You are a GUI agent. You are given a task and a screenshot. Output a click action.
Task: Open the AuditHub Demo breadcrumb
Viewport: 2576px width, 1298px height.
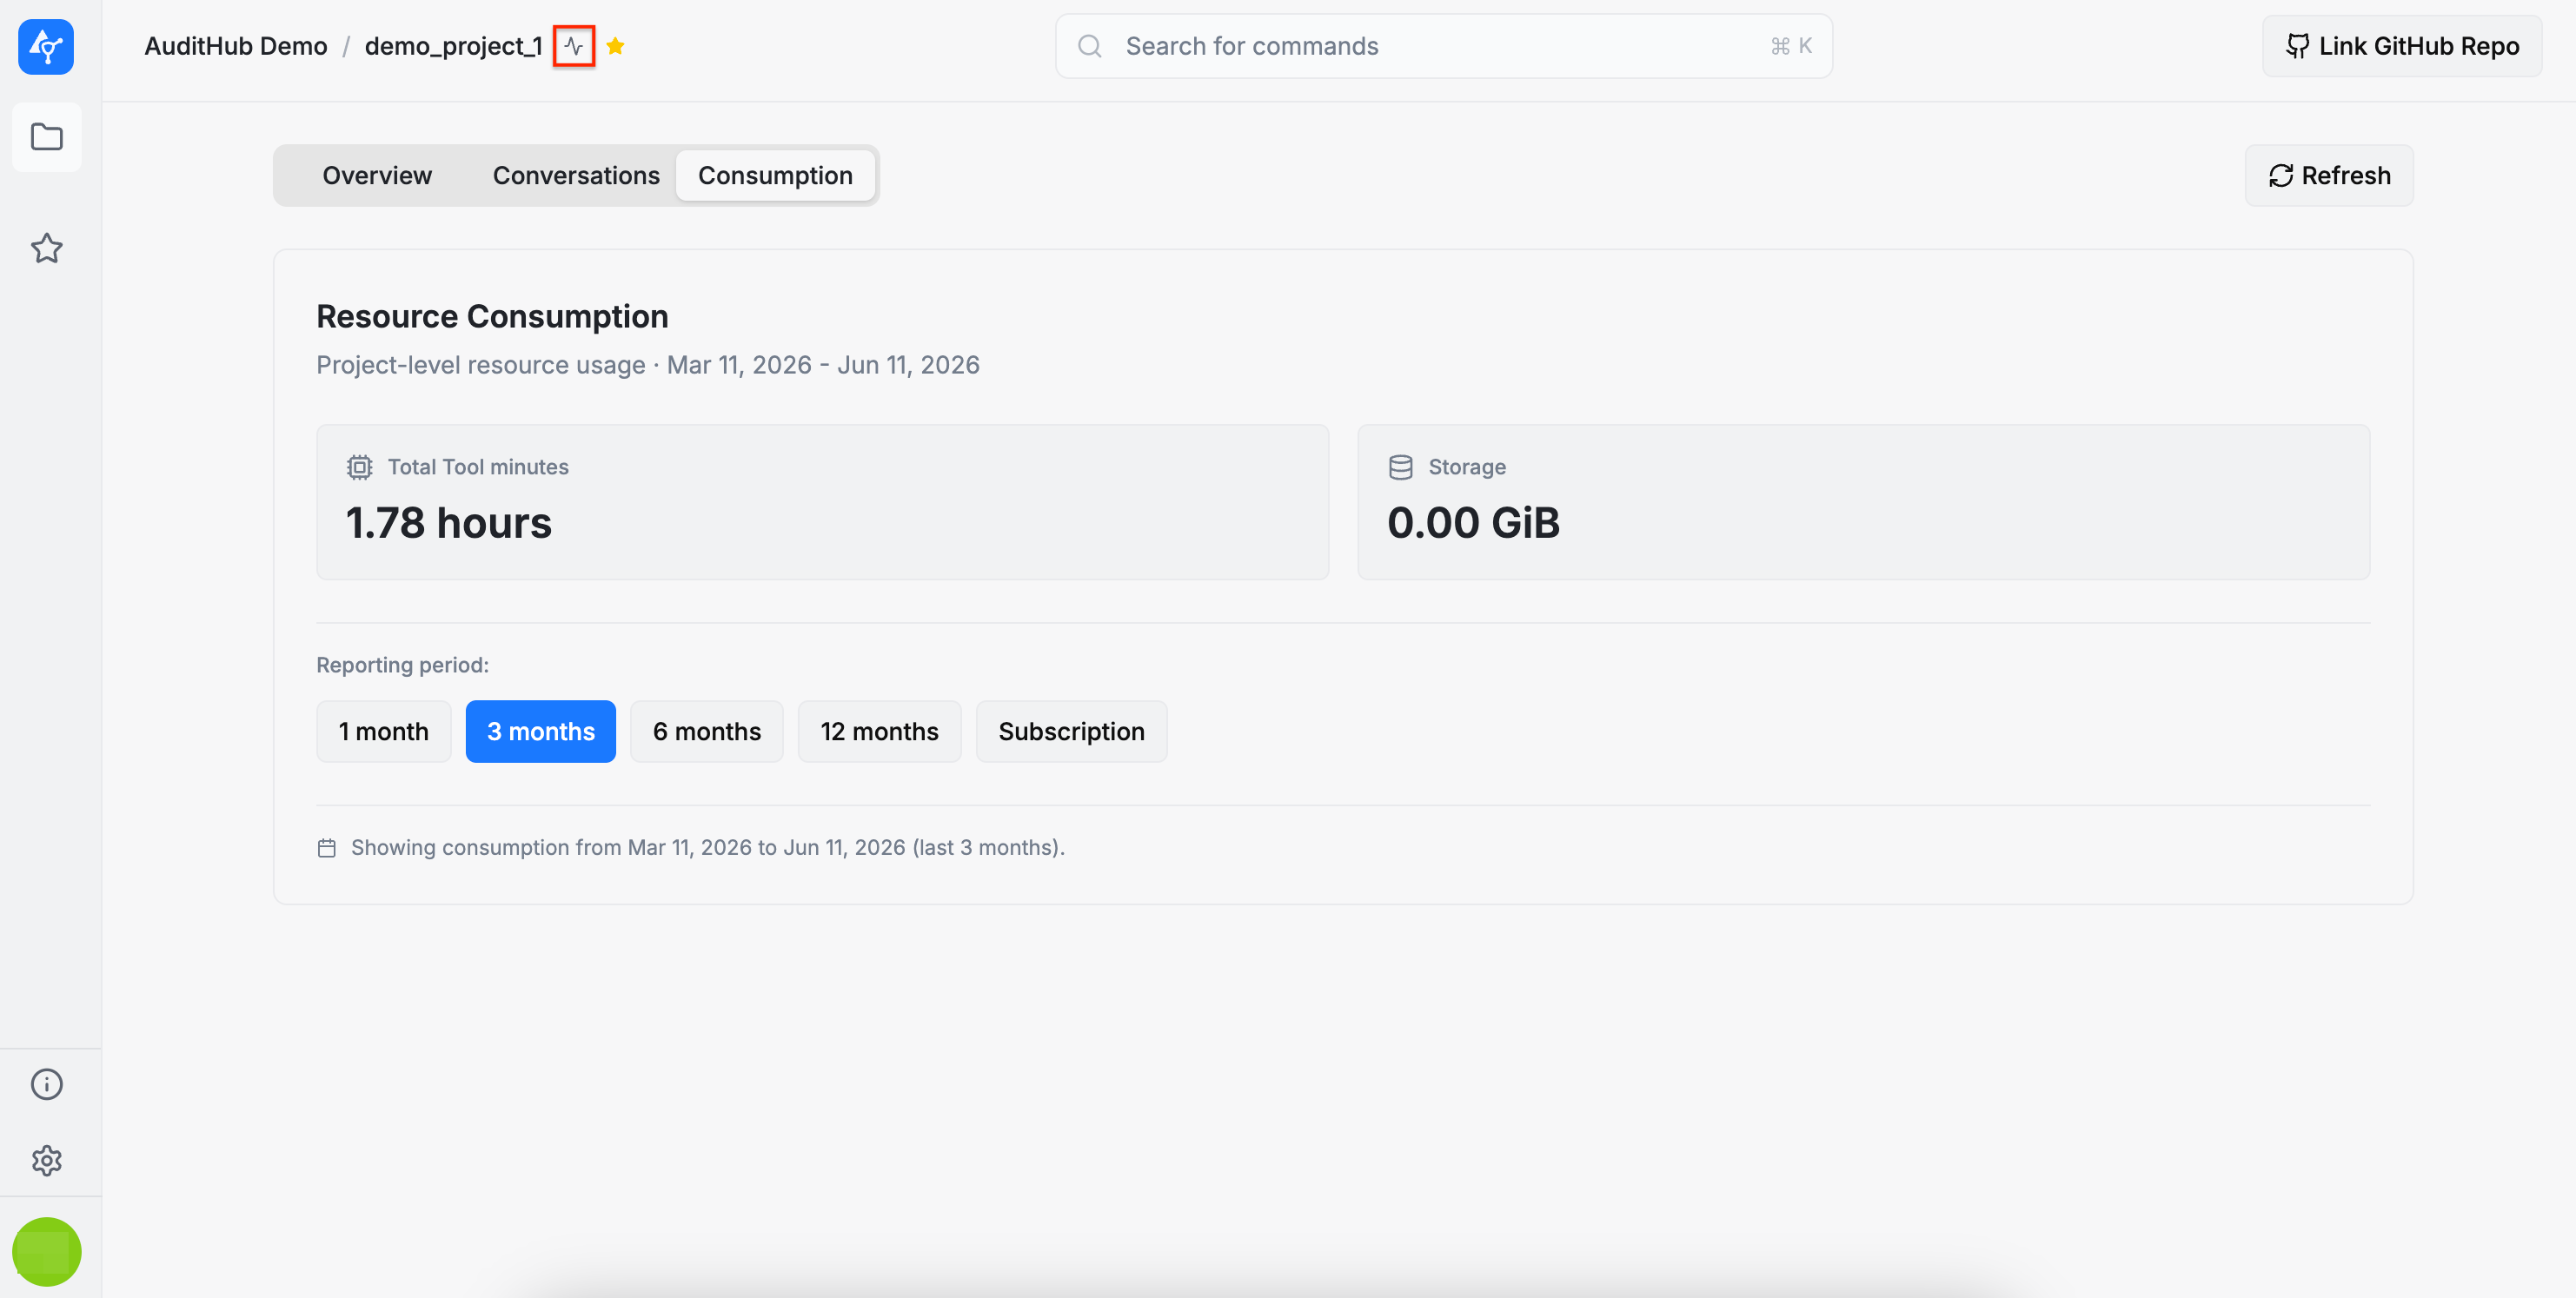coord(236,46)
